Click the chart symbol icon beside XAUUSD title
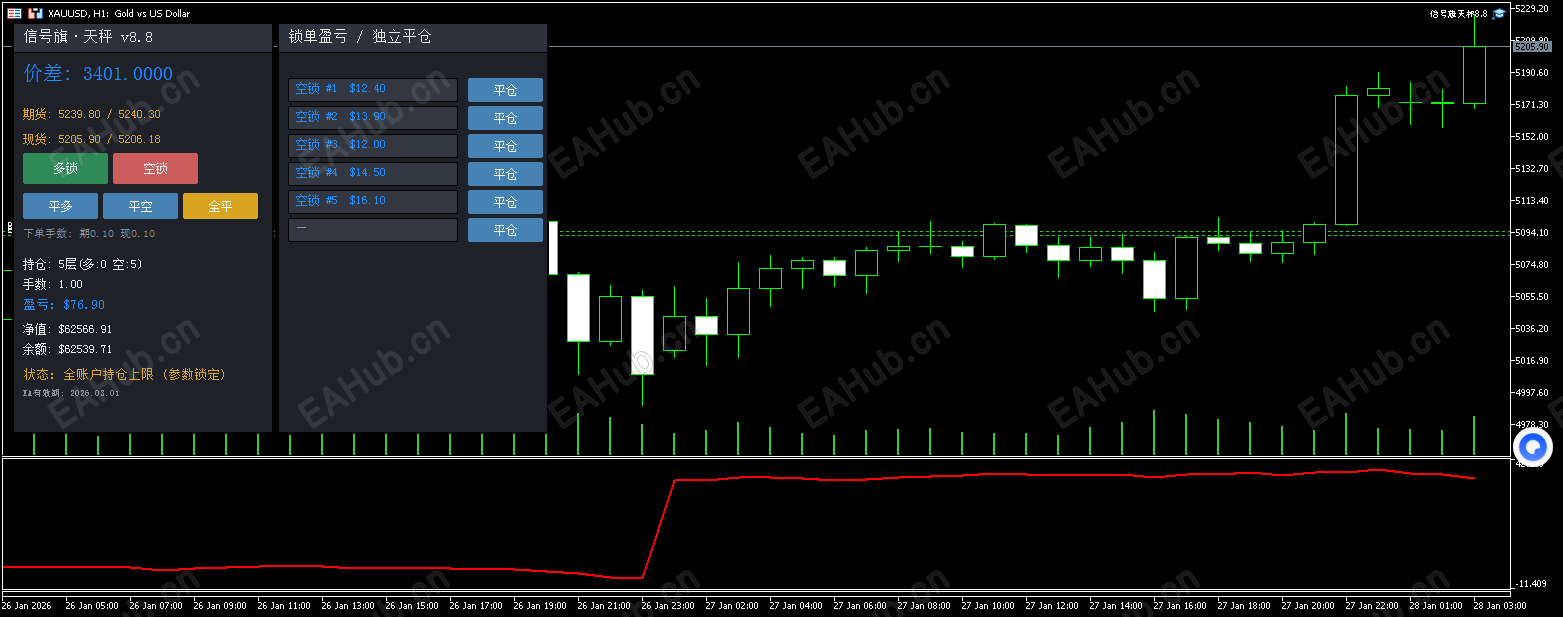Image resolution: width=1563 pixels, height=617 pixels. 35,13
